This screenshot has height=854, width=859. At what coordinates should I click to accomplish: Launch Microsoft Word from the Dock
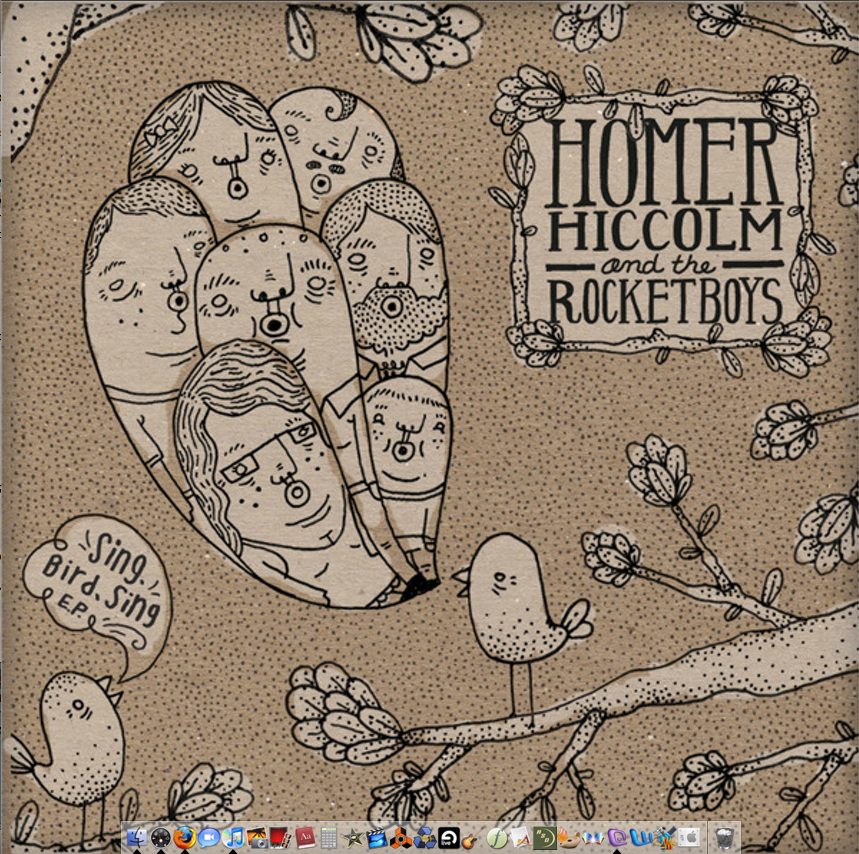click(640, 838)
